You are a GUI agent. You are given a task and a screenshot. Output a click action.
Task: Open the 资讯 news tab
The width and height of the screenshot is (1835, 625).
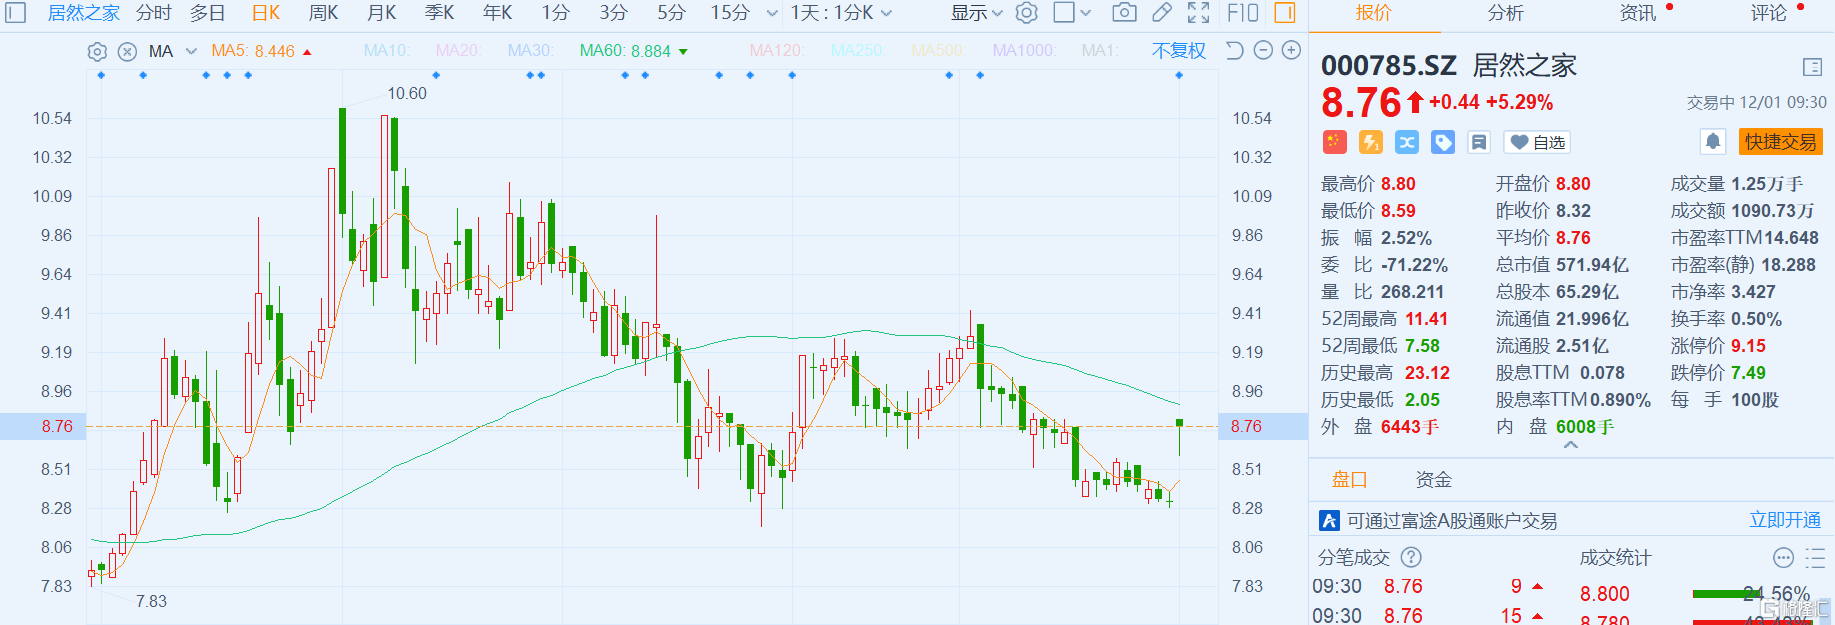[1637, 13]
